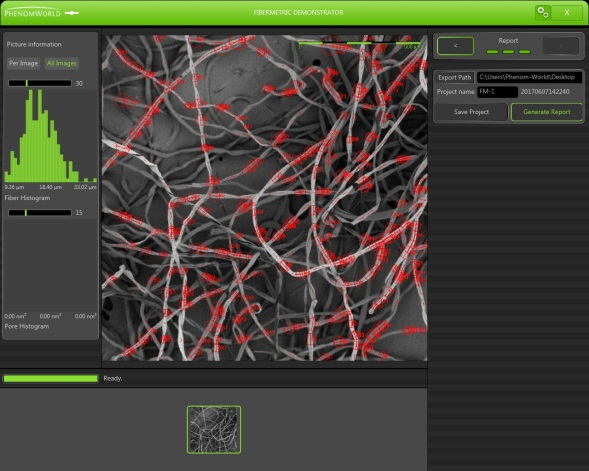The width and height of the screenshot is (589, 471).
Task: Switch to Per Image view
Action: coord(24,63)
